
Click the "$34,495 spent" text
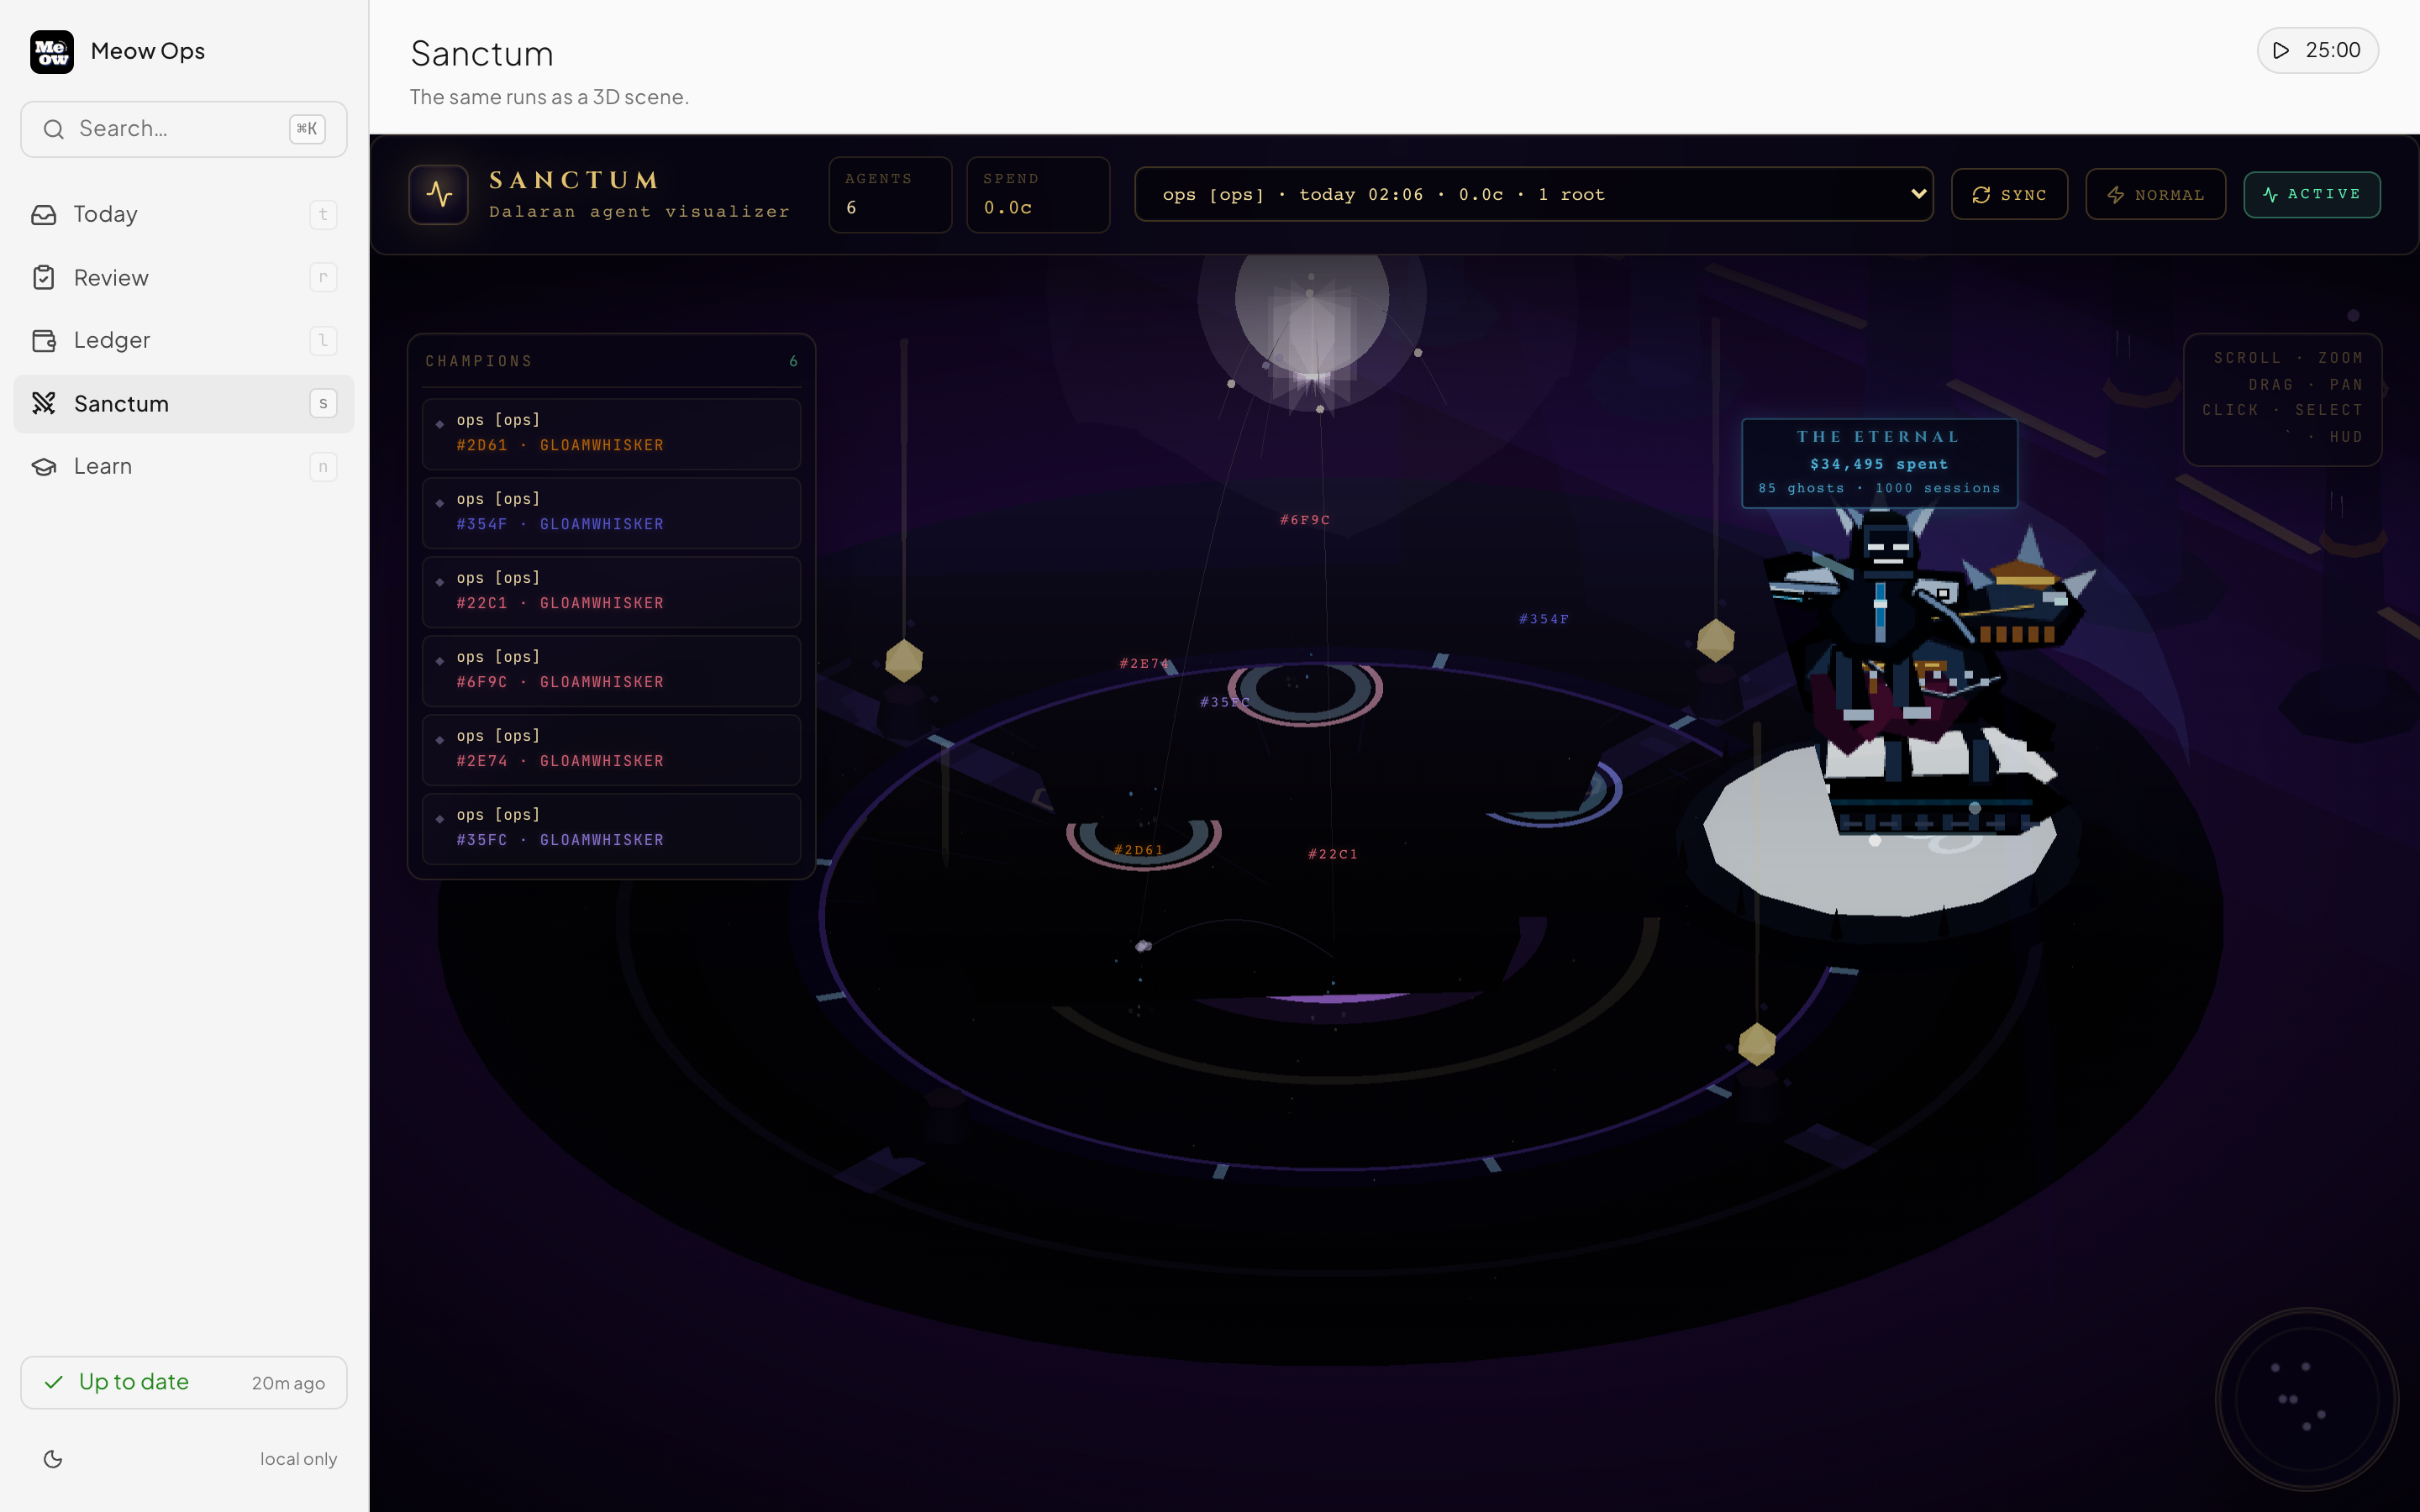pyautogui.click(x=1879, y=464)
